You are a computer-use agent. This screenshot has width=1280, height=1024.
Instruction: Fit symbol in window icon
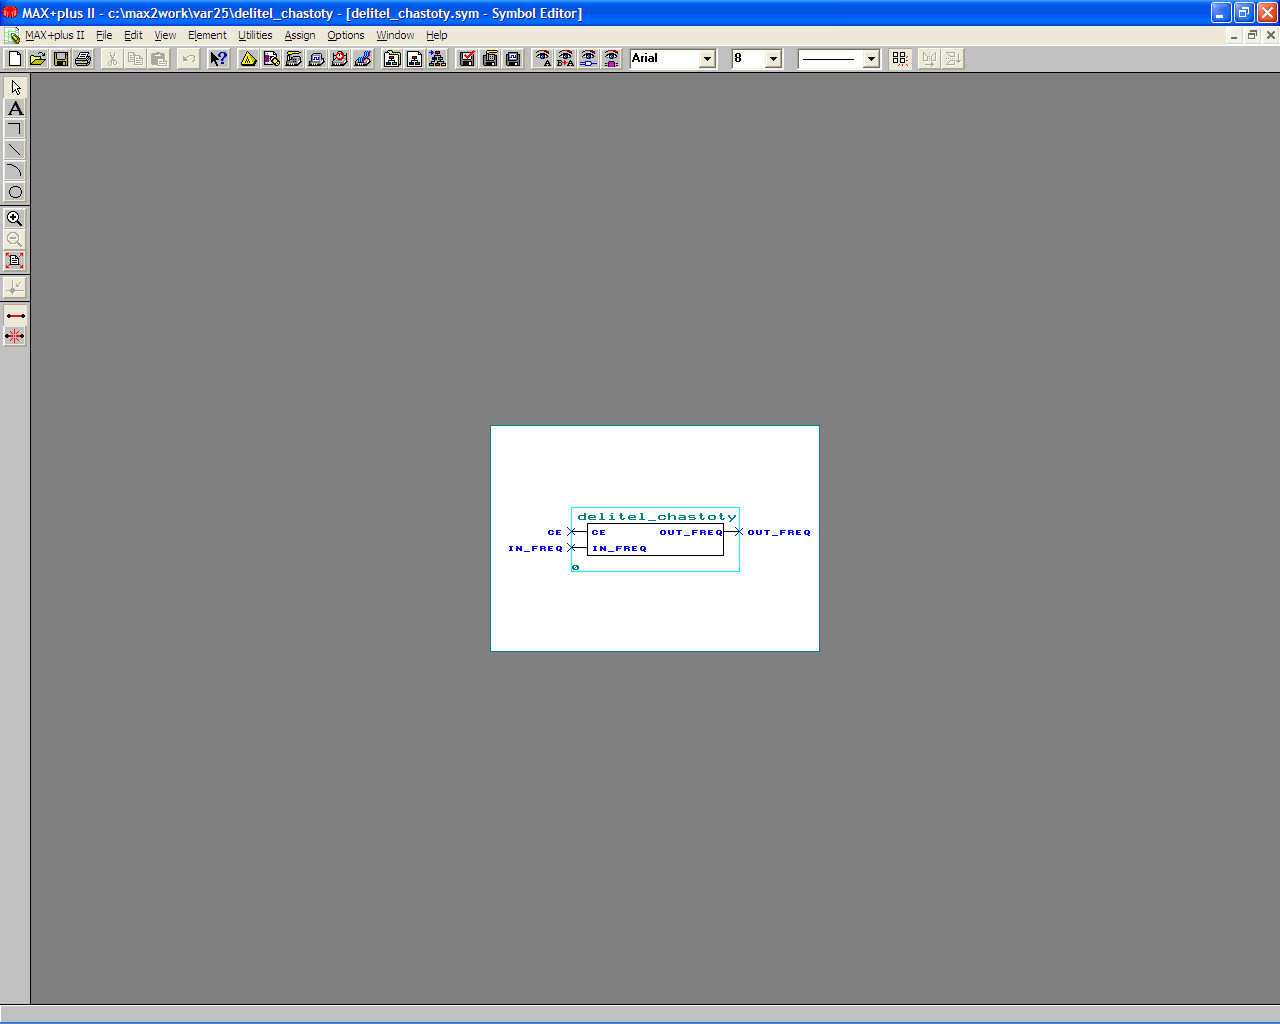(15, 261)
